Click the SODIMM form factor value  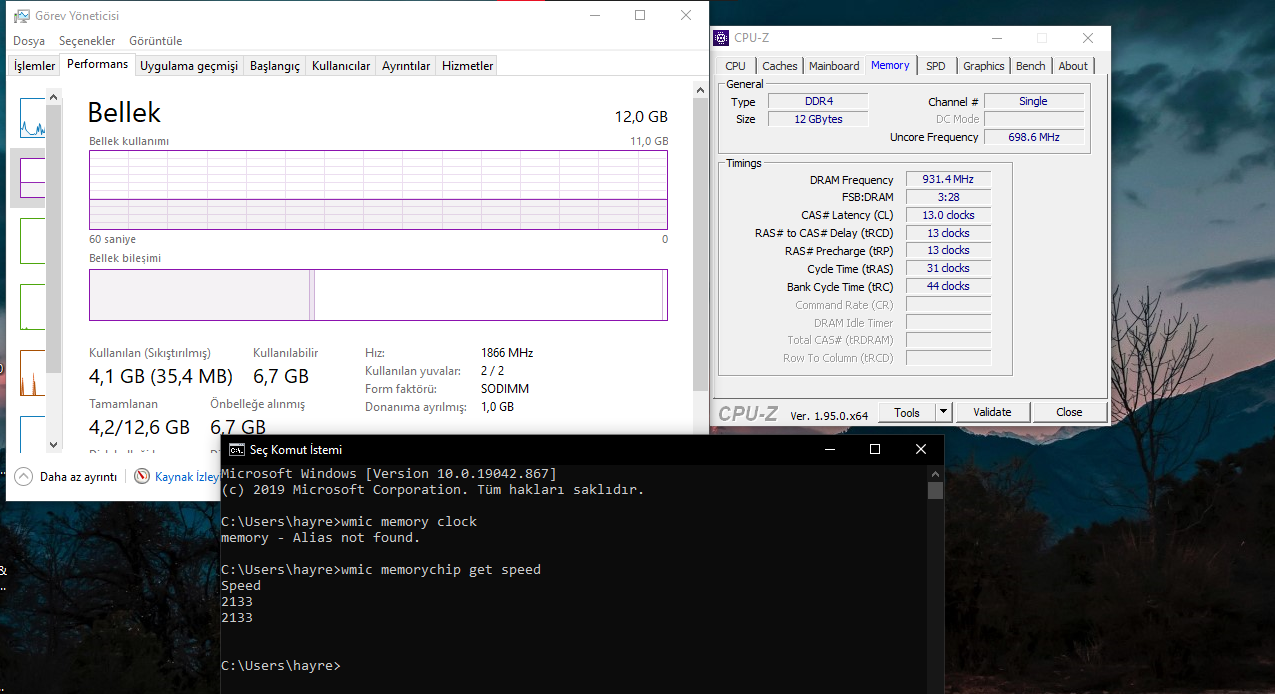point(505,389)
